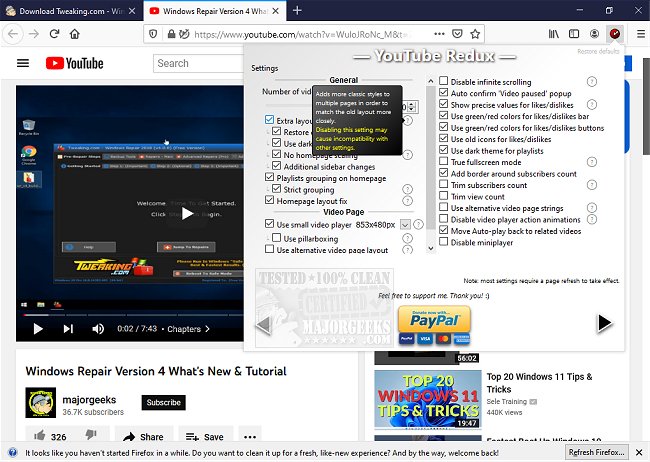Click the help icon beside Trim subscribers count
This screenshot has width=650, height=462.
click(x=592, y=185)
